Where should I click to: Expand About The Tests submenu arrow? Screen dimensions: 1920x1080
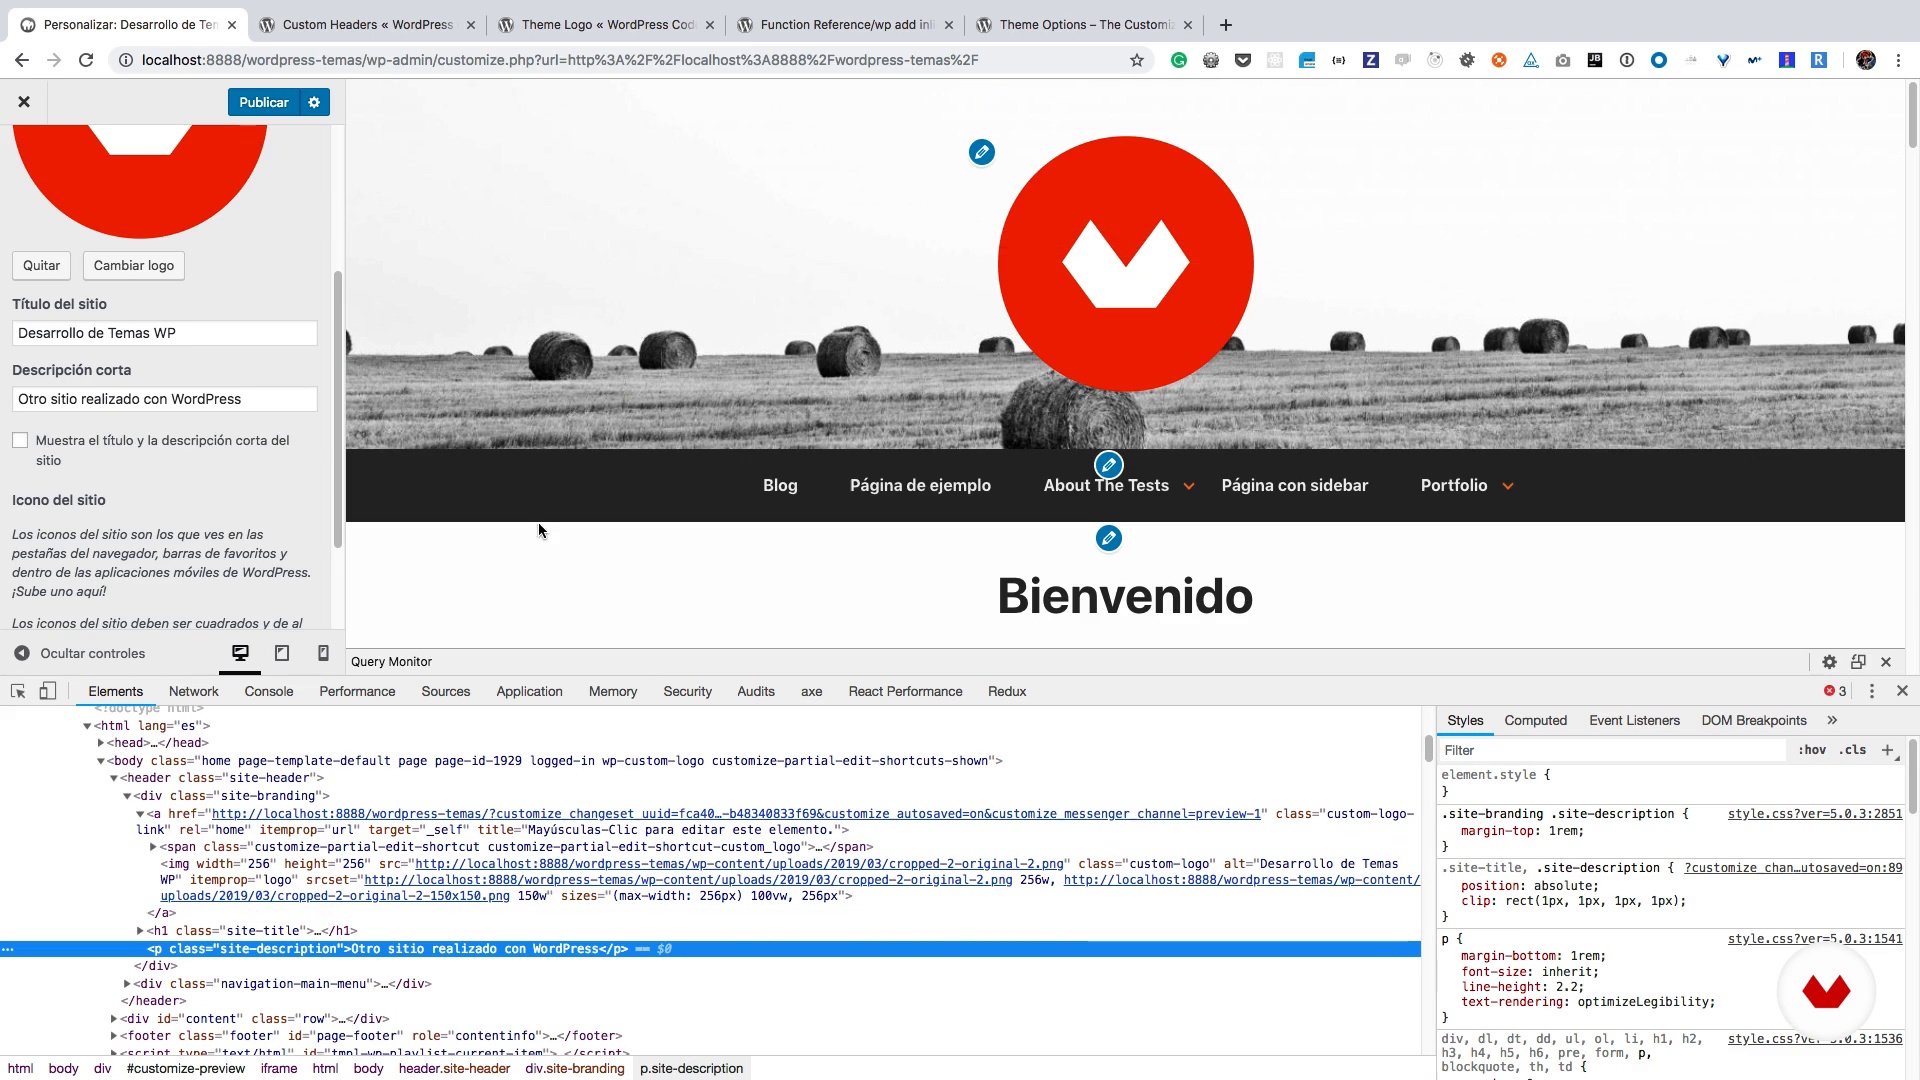tap(1189, 486)
